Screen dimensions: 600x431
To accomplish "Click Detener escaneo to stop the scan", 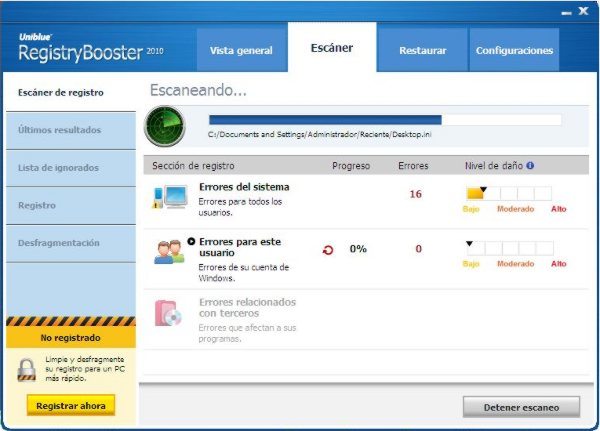I will [x=521, y=407].
